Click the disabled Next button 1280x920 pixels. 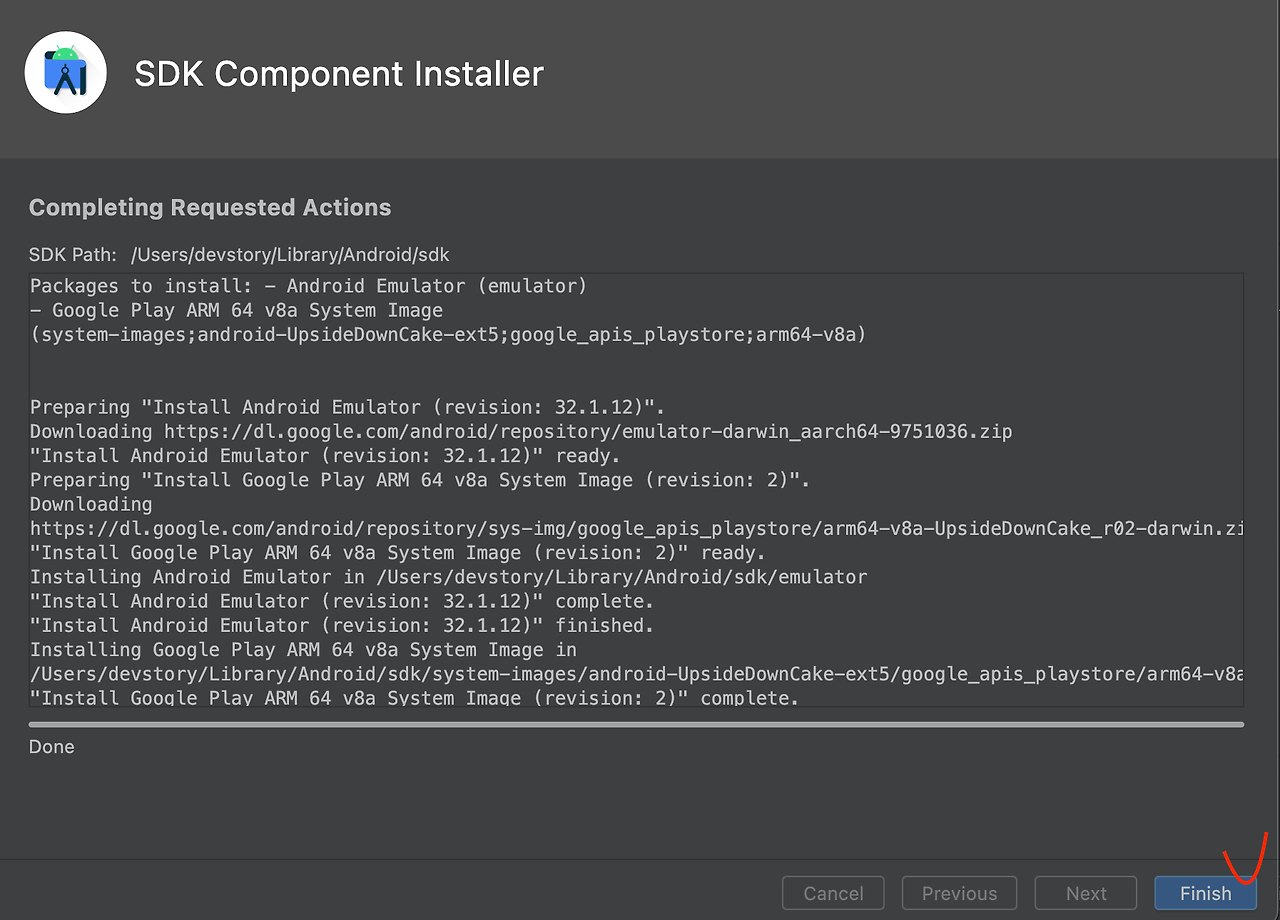click(1086, 893)
